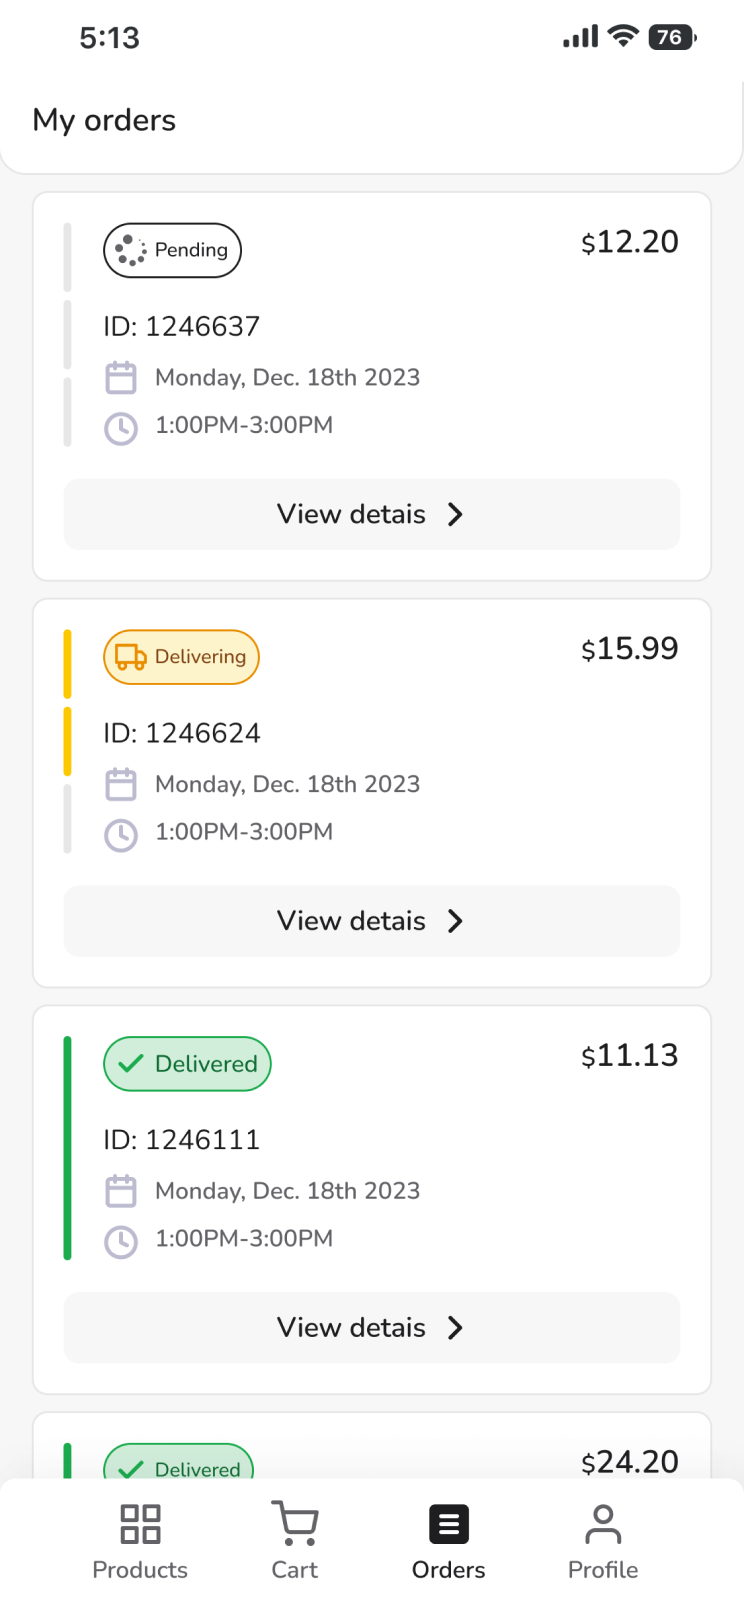Open the Profile person icon
744x1600 pixels.
tap(603, 1524)
